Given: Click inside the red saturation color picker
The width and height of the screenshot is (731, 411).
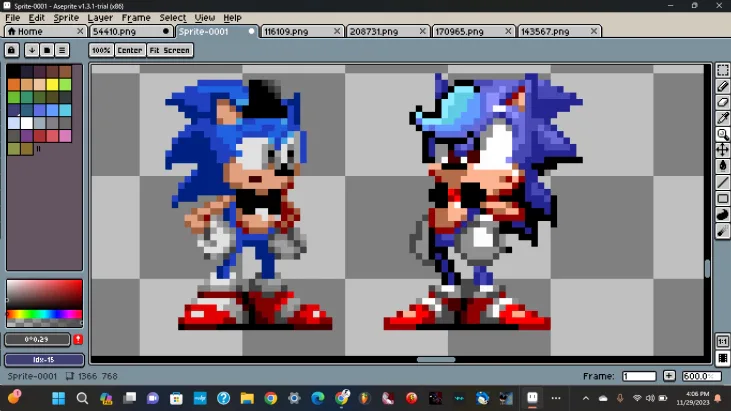Looking at the screenshot, I should pyautogui.click(x=45, y=294).
